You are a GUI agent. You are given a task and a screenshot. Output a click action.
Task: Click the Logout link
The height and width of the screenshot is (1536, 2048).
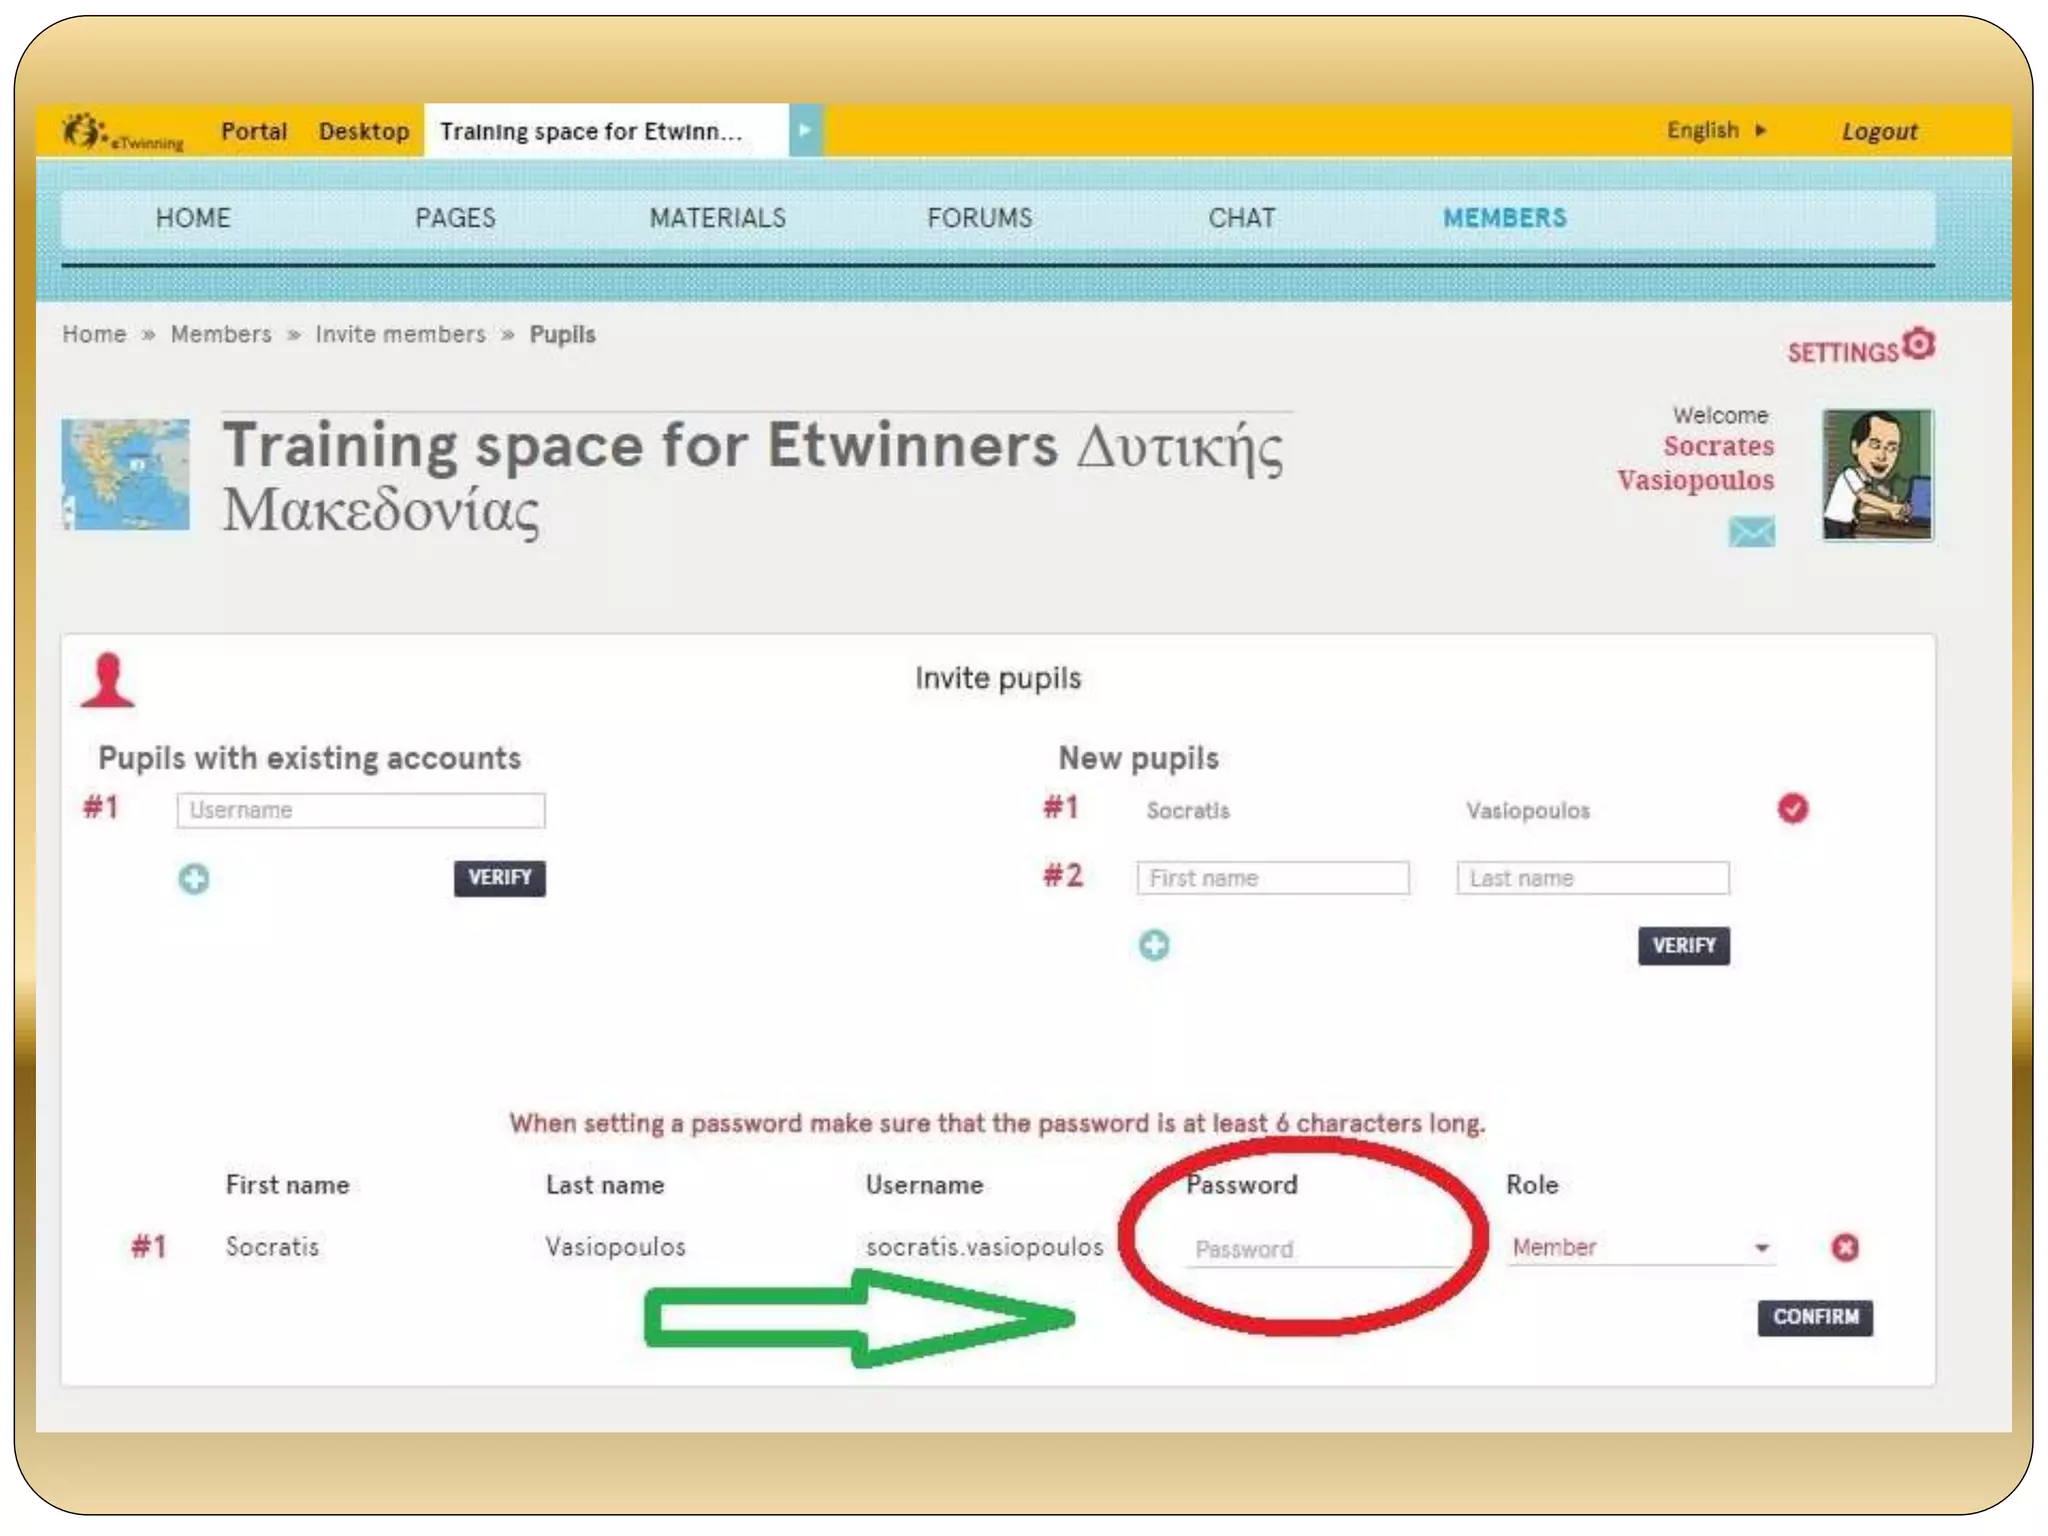pos(1878,132)
